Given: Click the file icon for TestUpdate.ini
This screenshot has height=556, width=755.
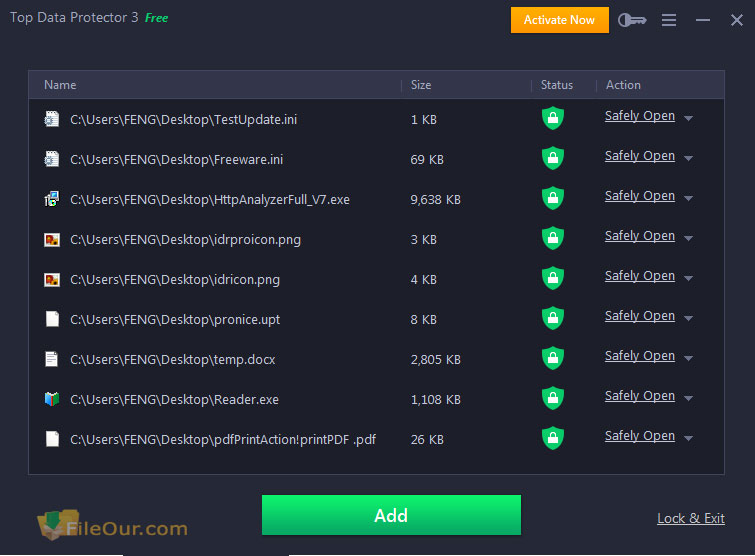Looking at the screenshot, I should pos(52,119).
